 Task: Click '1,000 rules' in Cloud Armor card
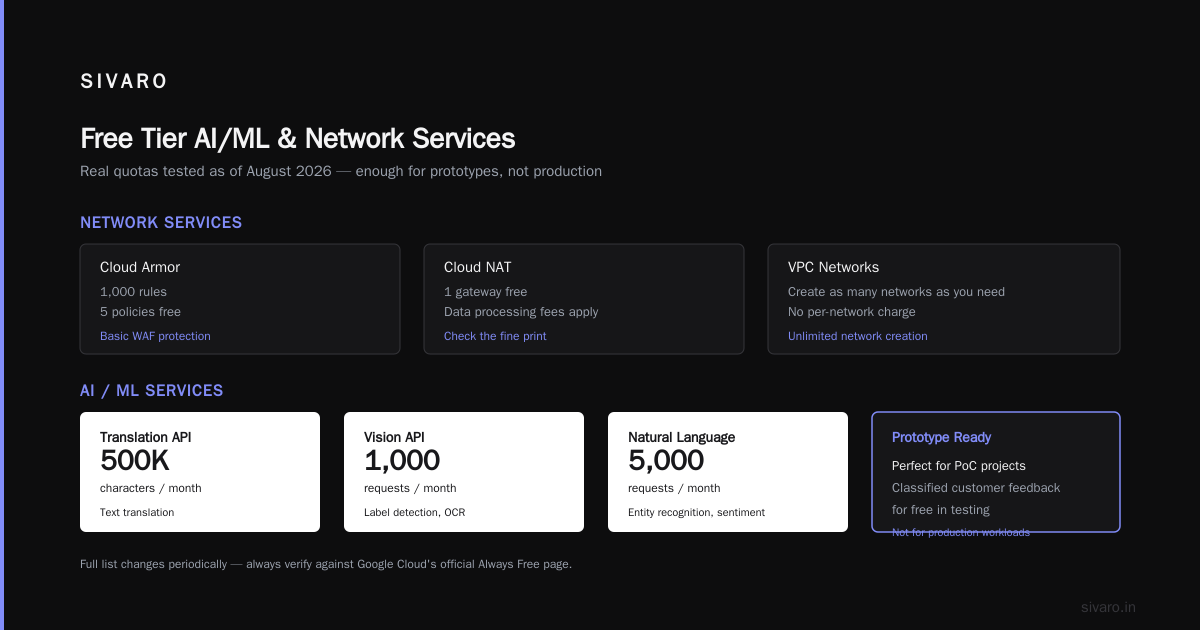click(x=133, y=292)
